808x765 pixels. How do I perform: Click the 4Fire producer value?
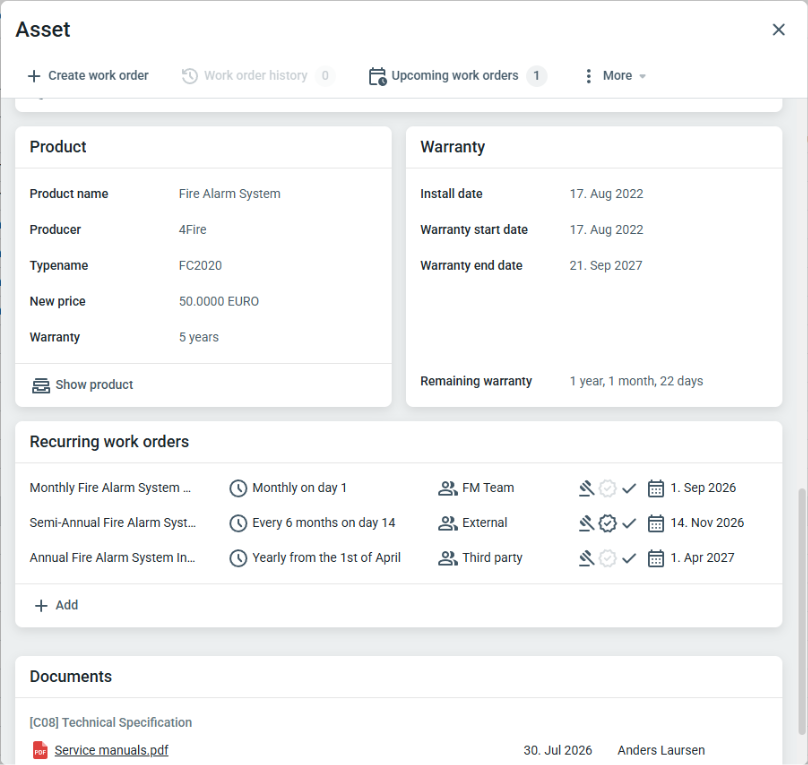coord(193,230)
